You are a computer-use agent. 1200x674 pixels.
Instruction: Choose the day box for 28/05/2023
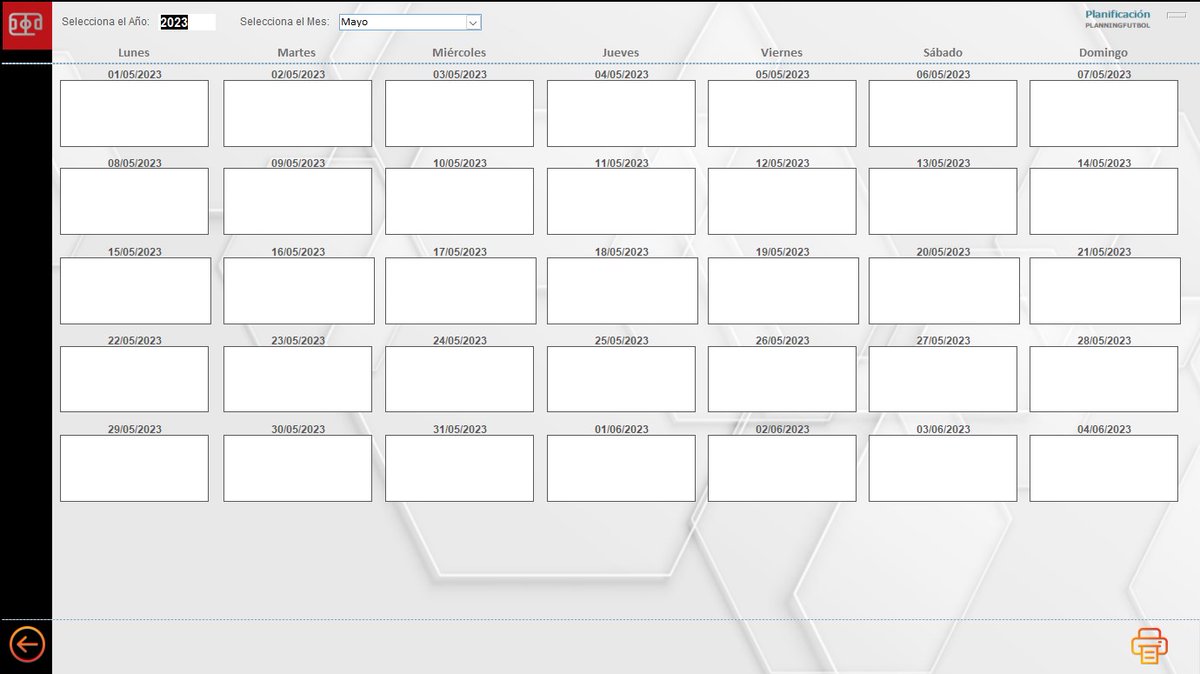tap(1104, 379)
